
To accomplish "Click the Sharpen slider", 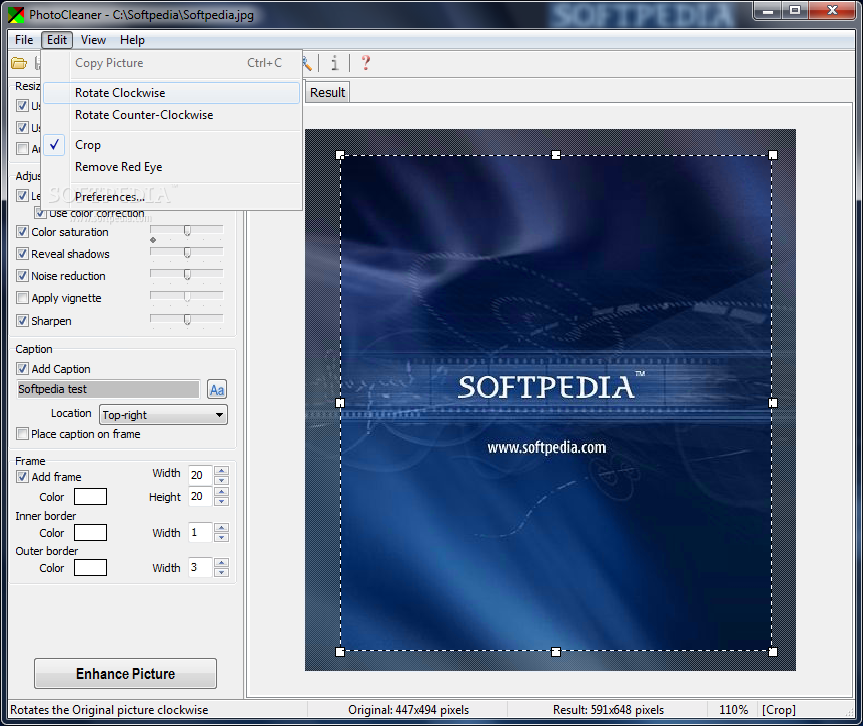I will 187,319.
